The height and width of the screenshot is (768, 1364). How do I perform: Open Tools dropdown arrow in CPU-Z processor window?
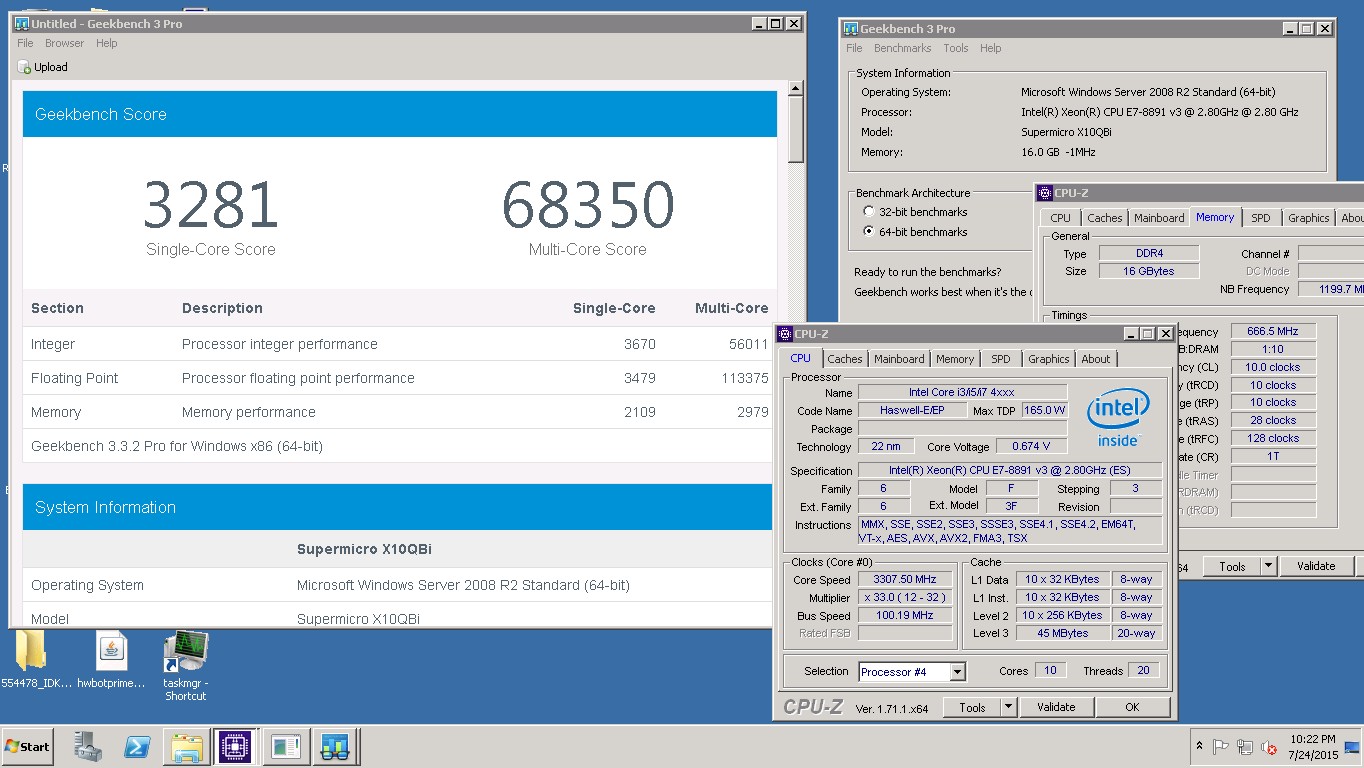1008,707
